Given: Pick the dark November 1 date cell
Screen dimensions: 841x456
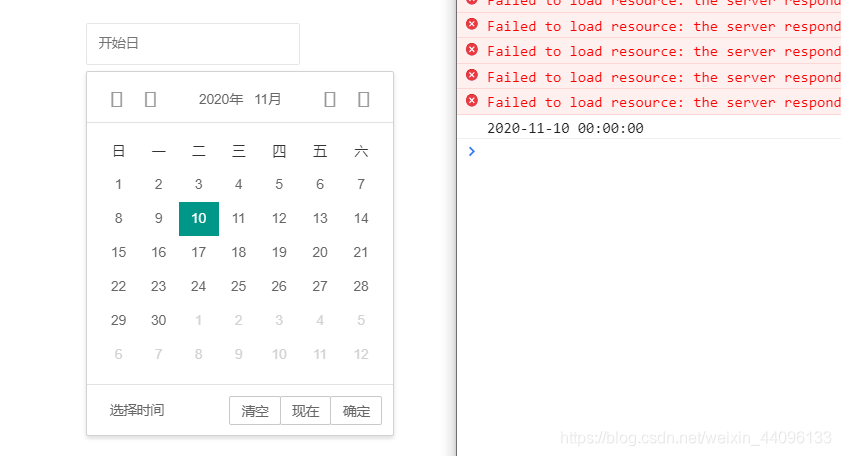Looking at the screenshot, I should [x=119, y=185].
